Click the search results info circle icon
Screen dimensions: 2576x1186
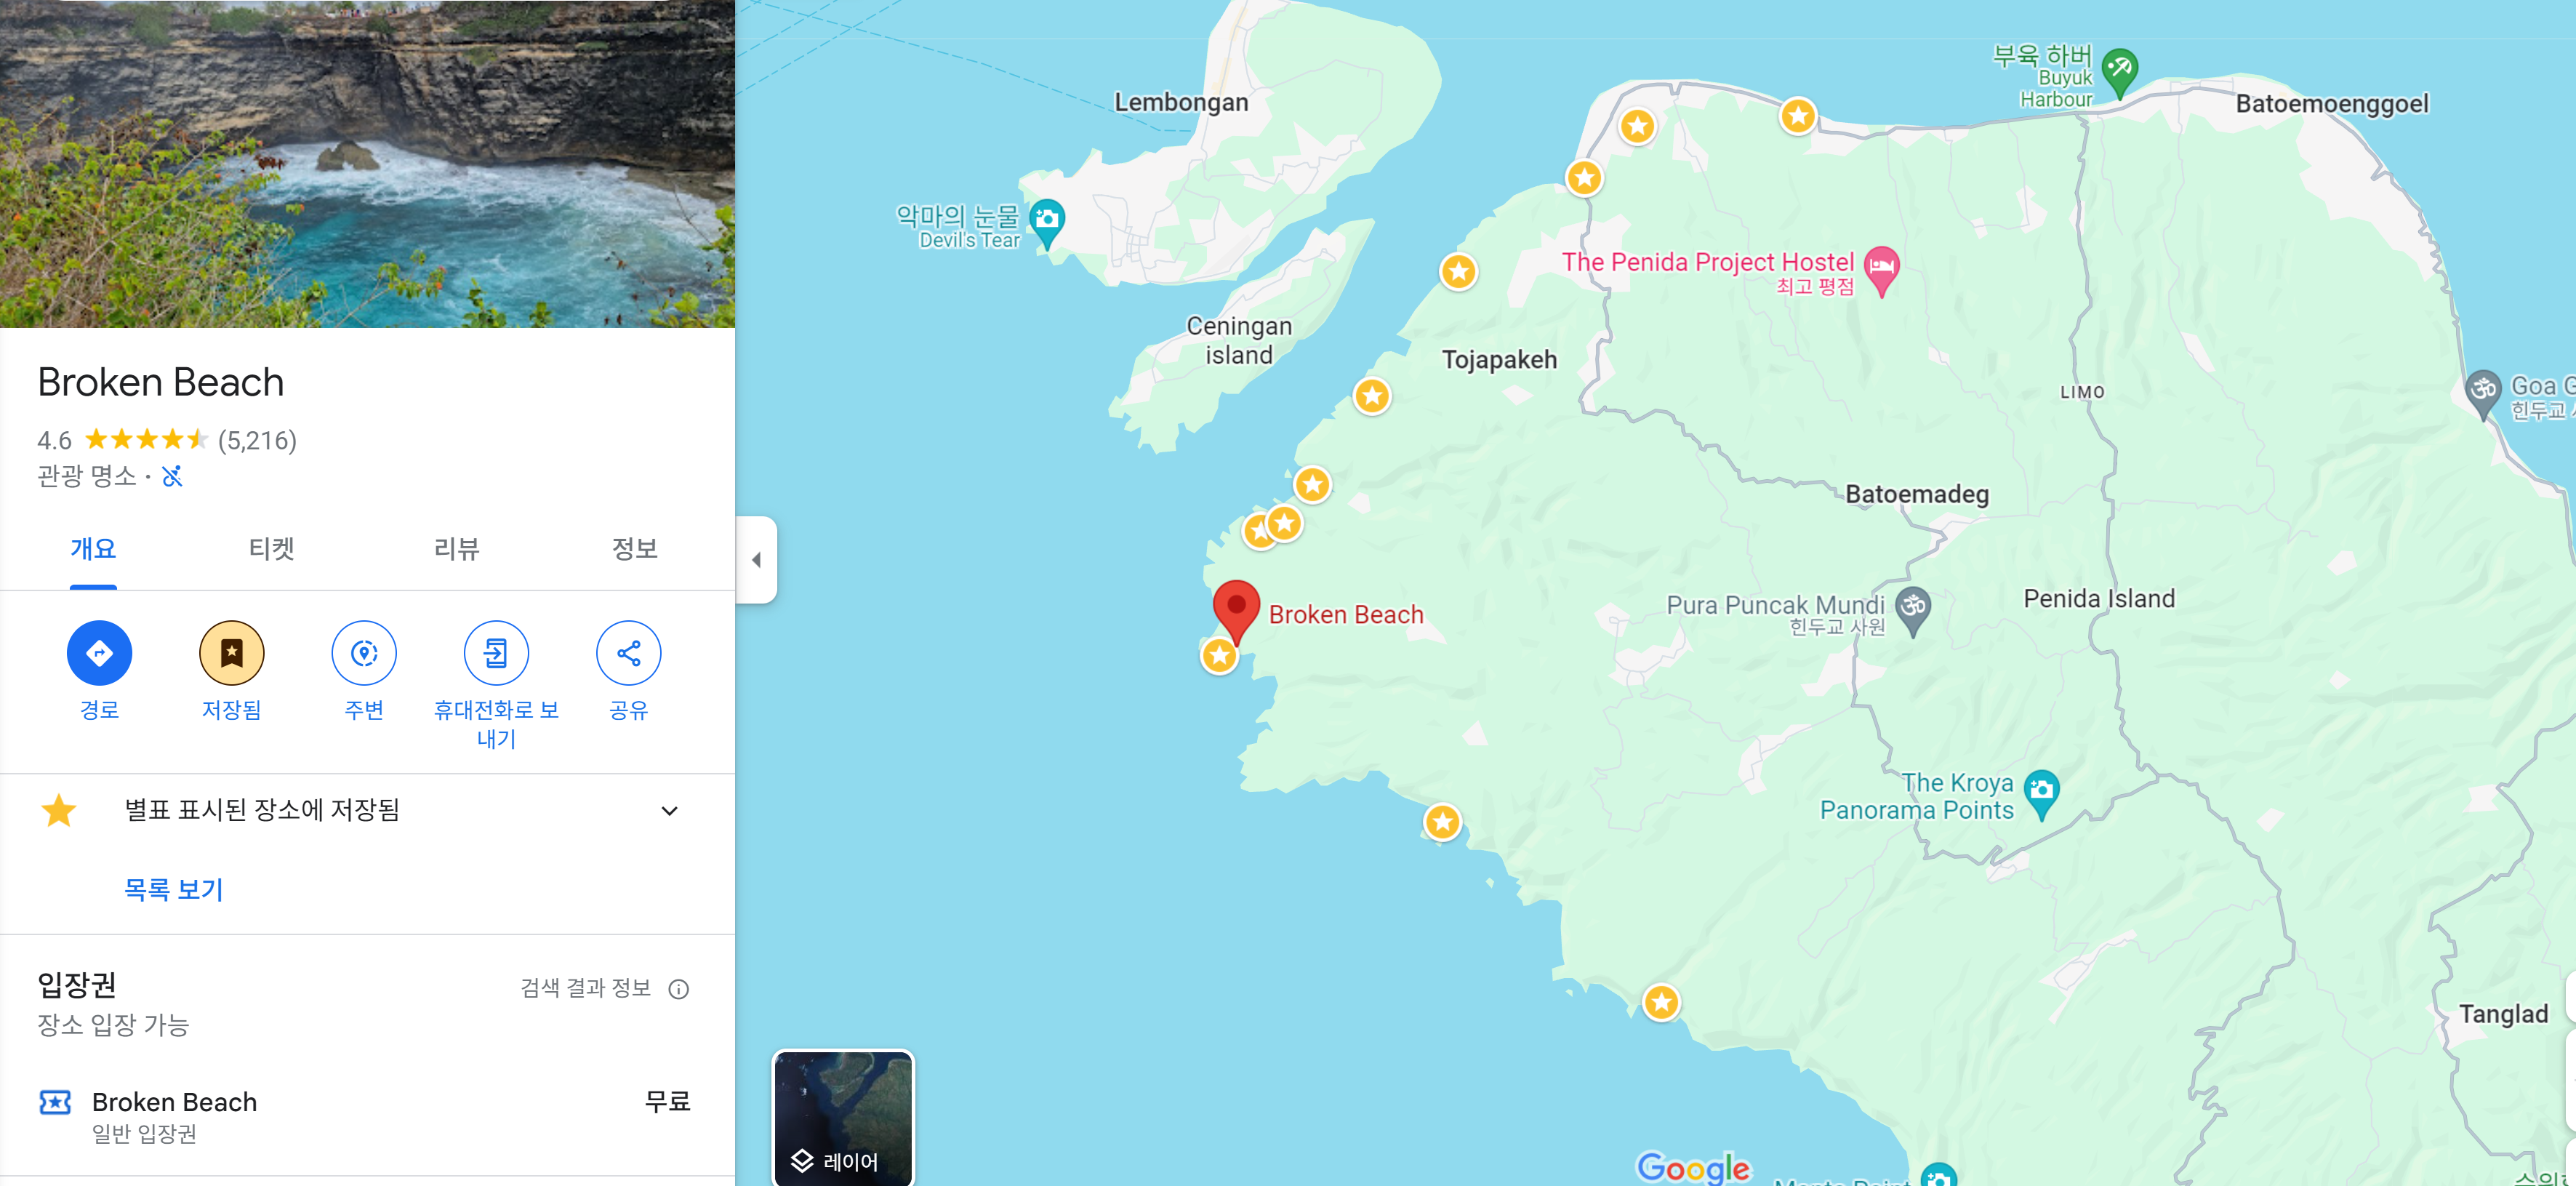(x=679, y=989)
